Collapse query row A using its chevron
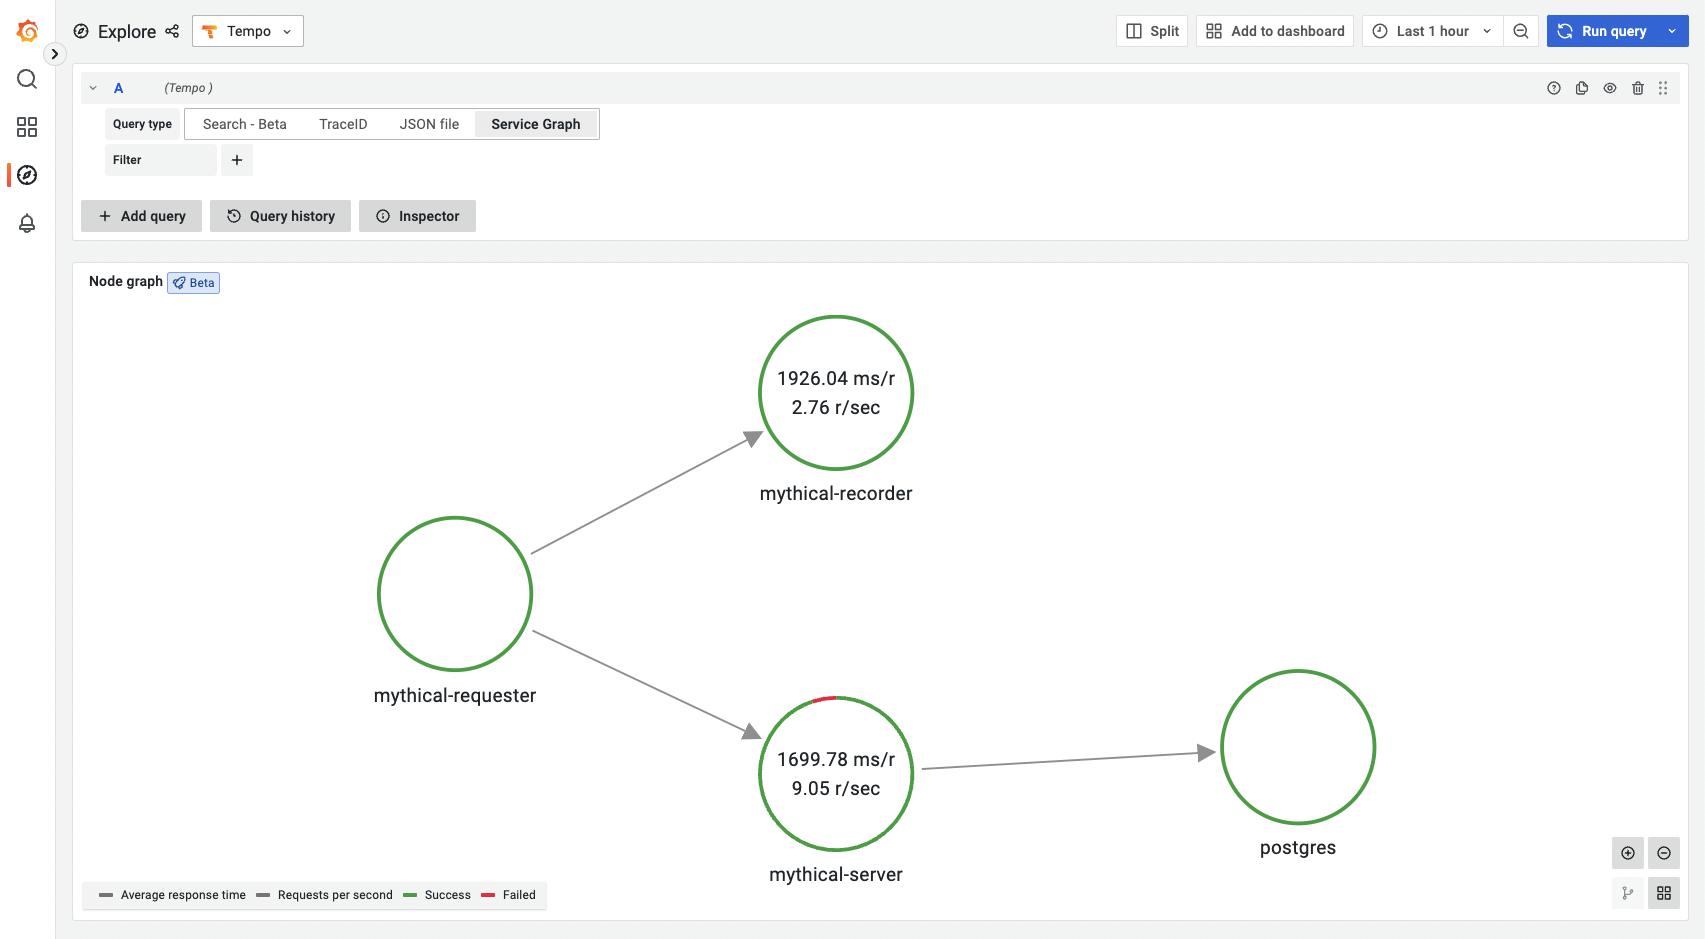This screenshot has height=939, width=1705. 93,88
